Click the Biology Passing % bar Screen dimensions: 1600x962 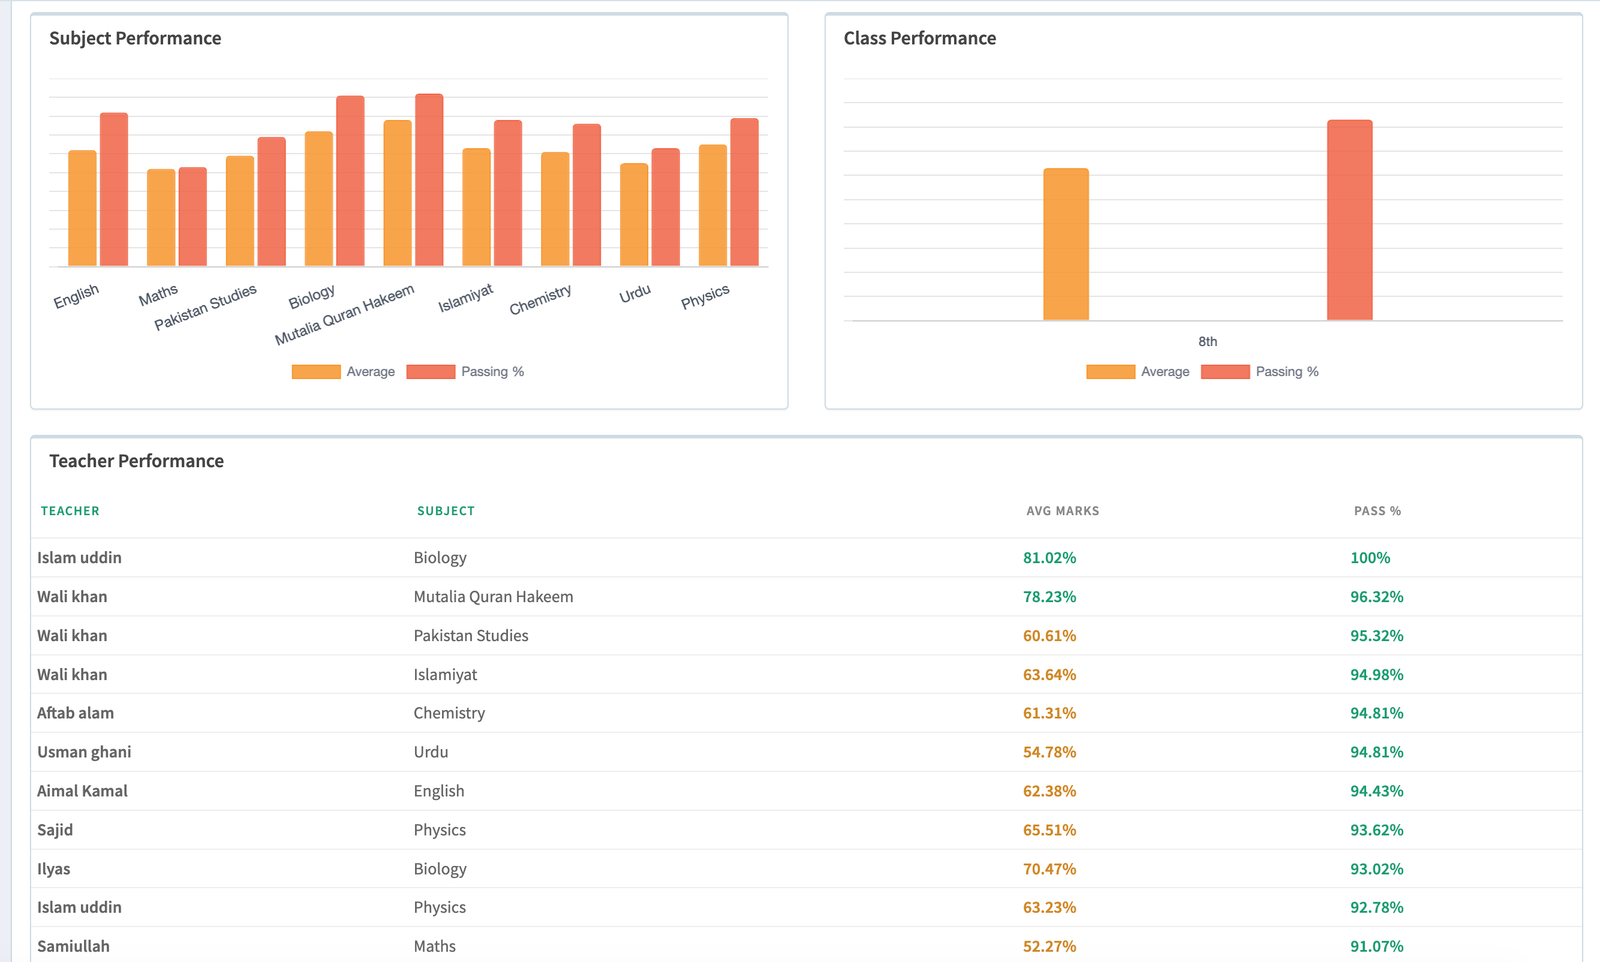[350, 181]
